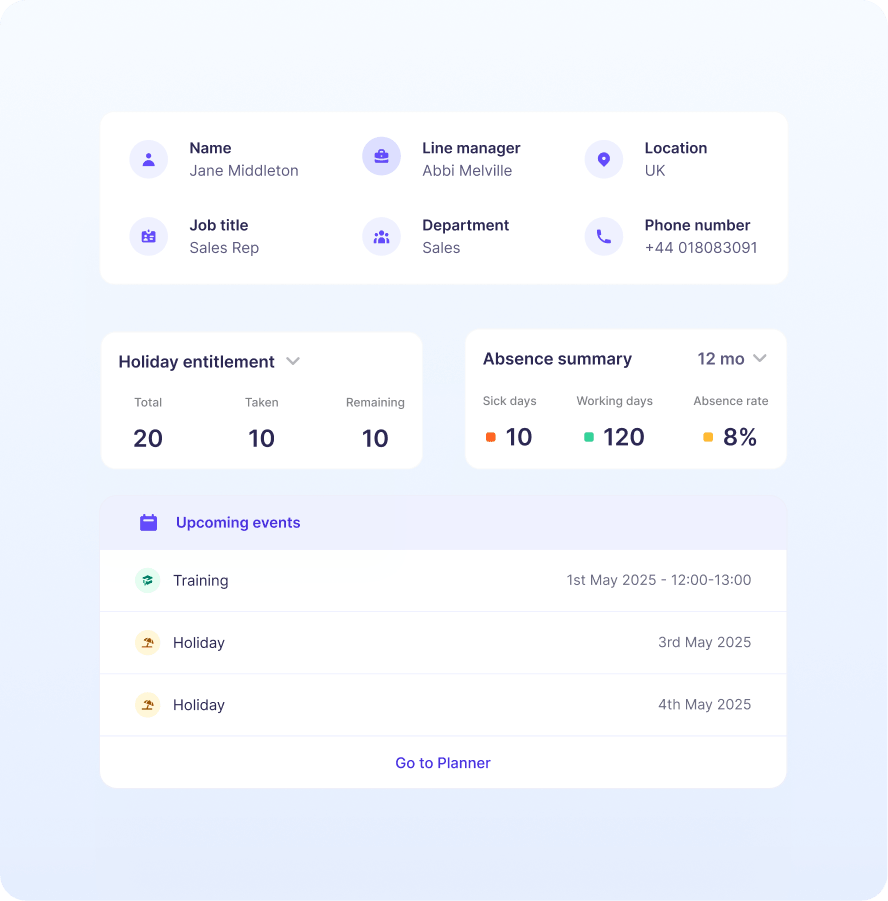The image size is (888, 901).
Task: Click the briefcase icon for Line manager
Action: [x=381, y=157]
